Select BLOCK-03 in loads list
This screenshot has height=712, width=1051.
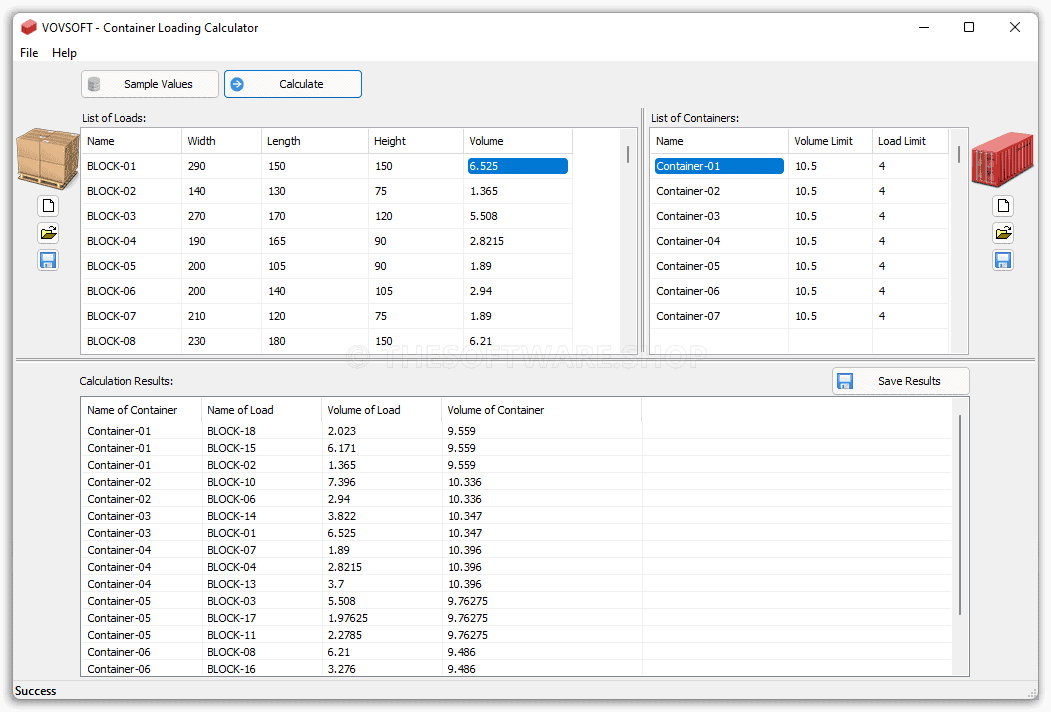tap(111, 216)
